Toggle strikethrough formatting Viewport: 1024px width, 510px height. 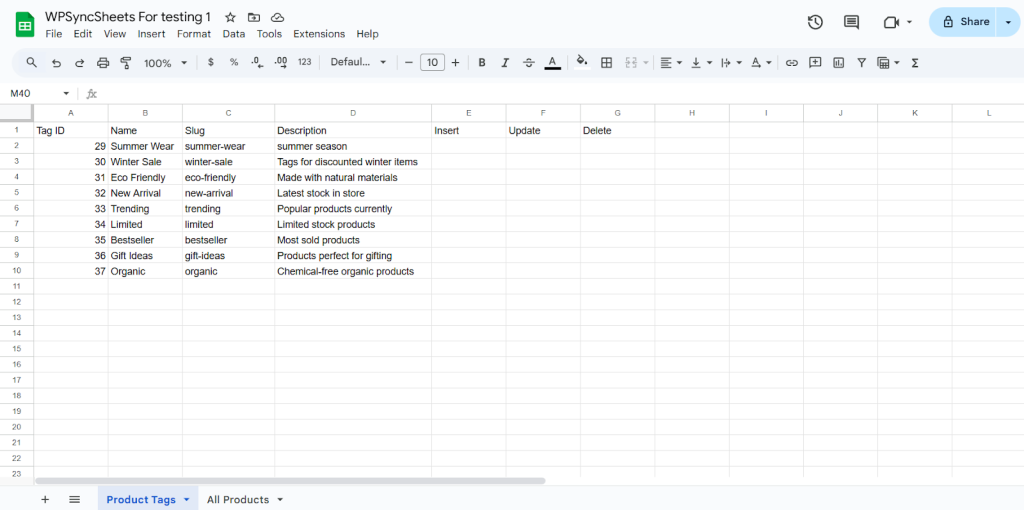tap(528, 63)
